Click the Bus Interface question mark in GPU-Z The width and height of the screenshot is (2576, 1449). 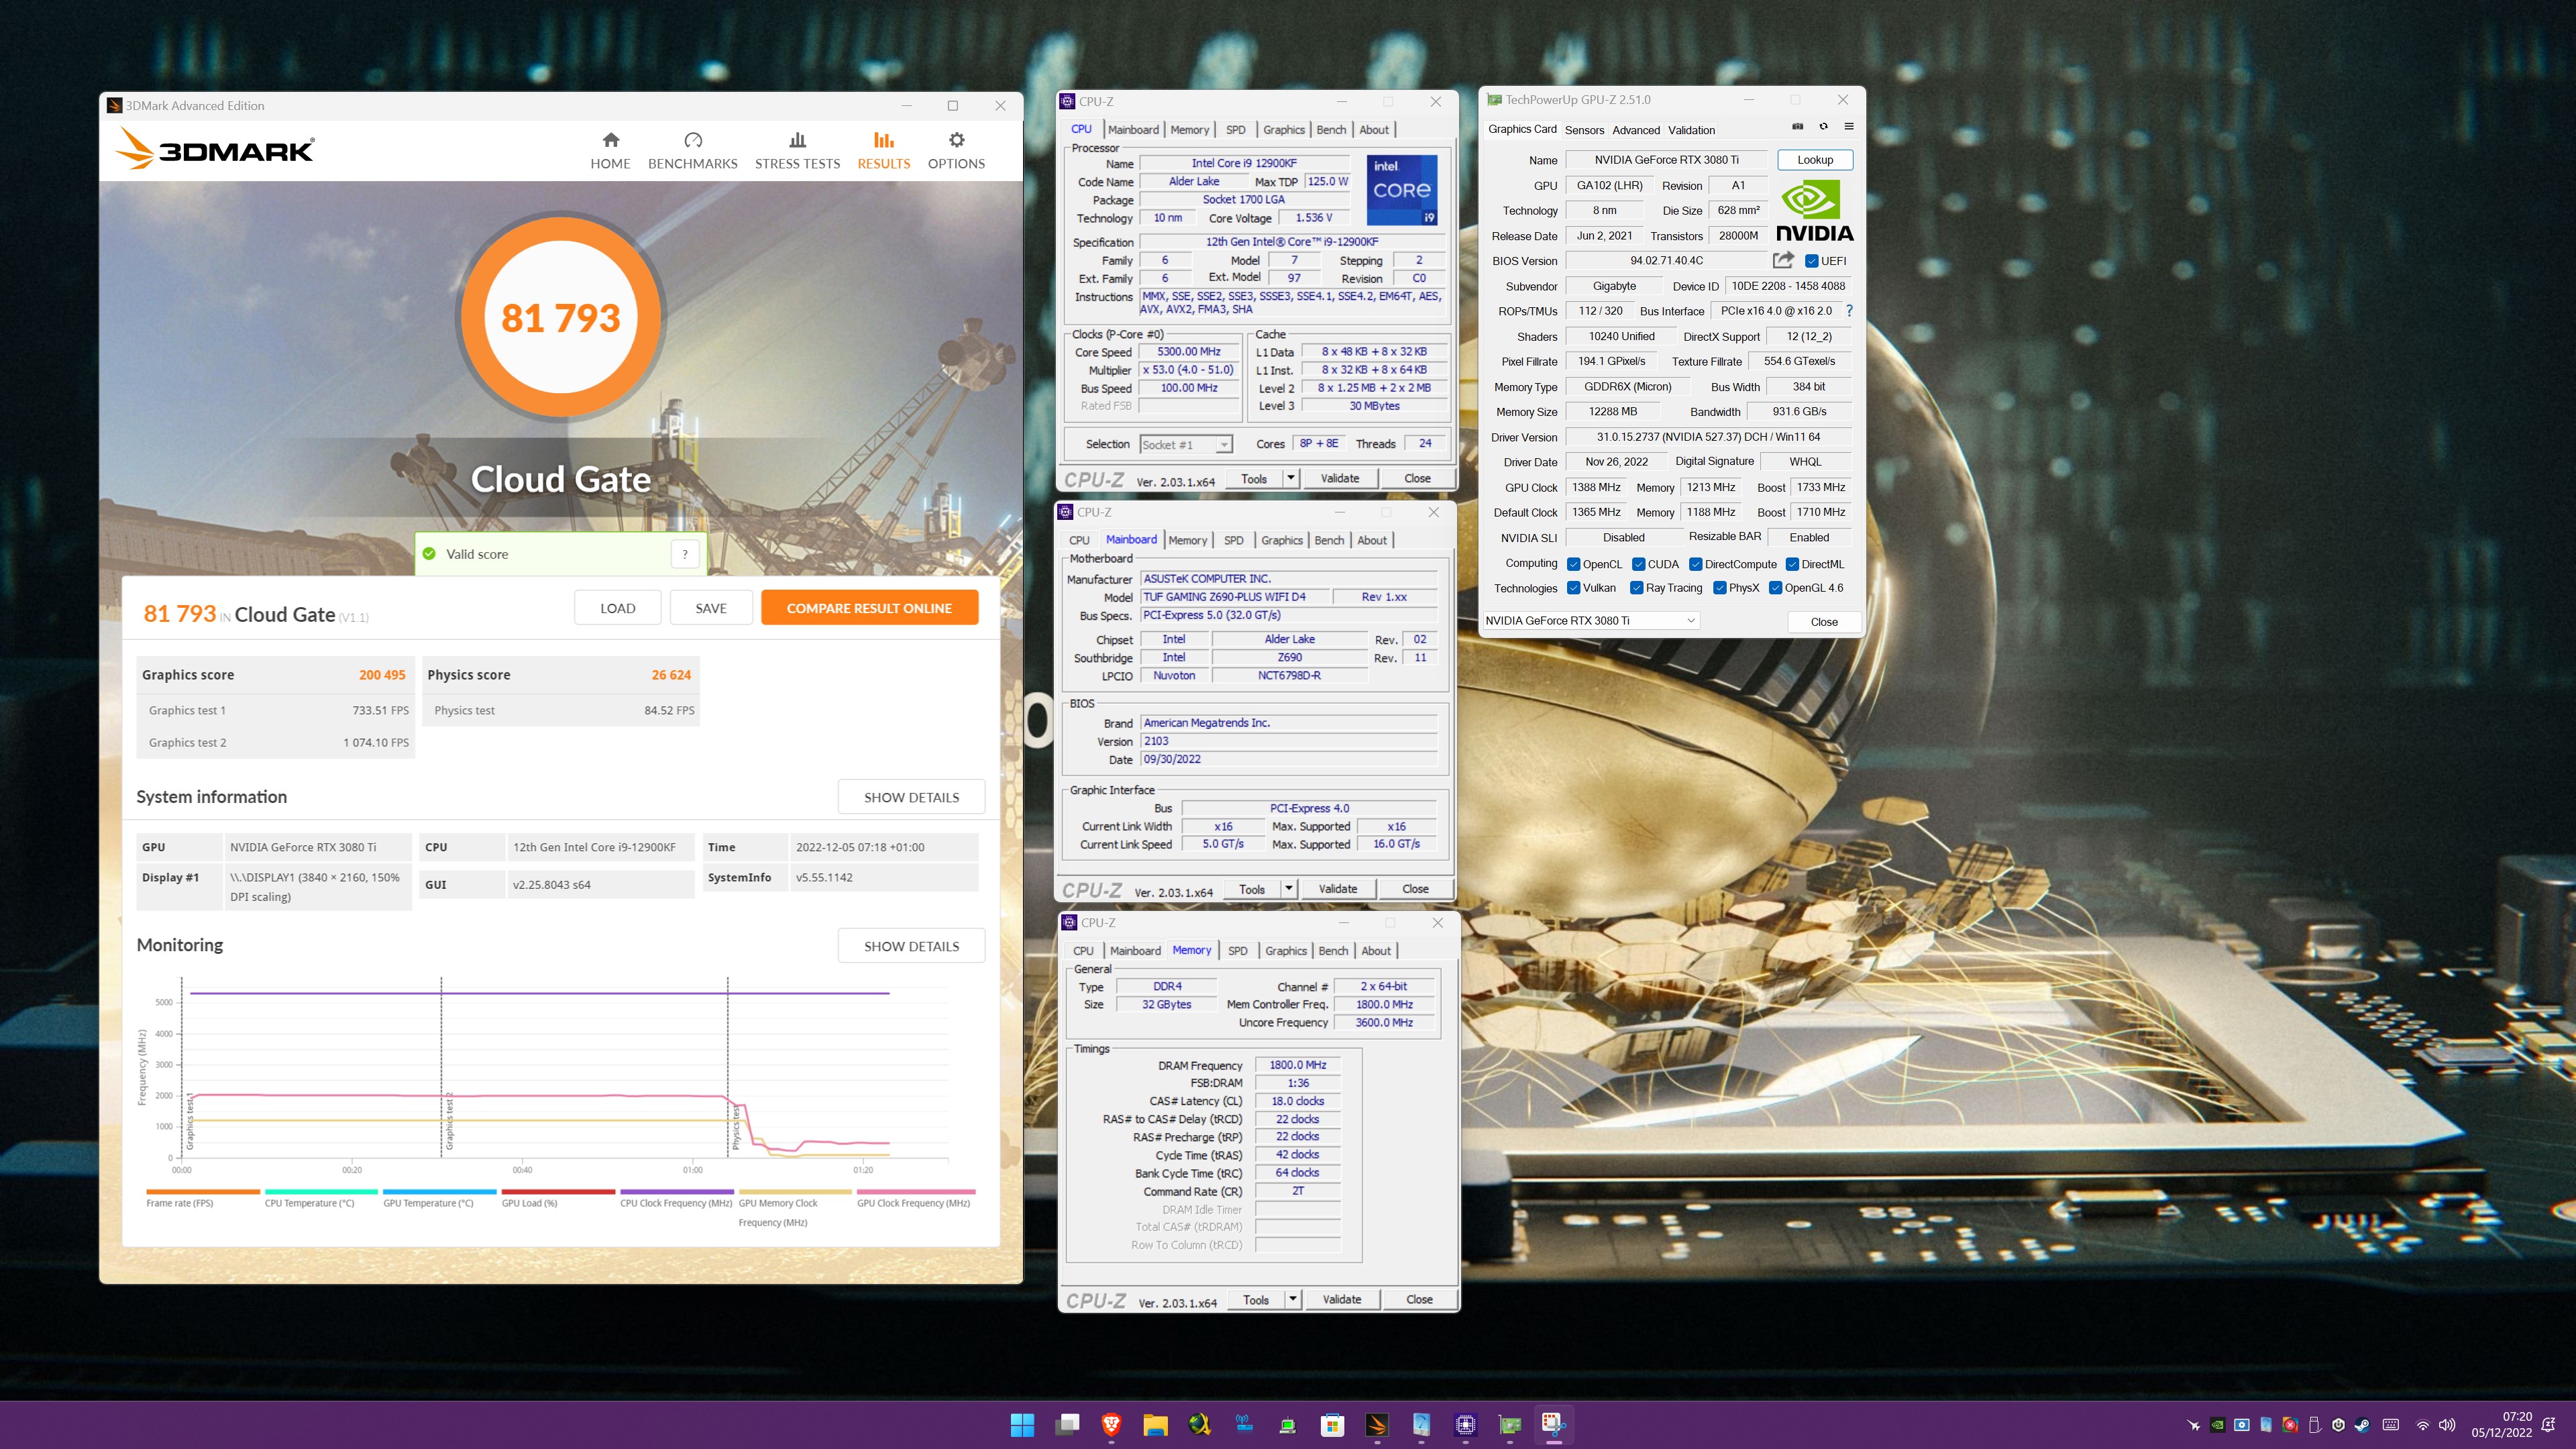[x=1849, y=311]
